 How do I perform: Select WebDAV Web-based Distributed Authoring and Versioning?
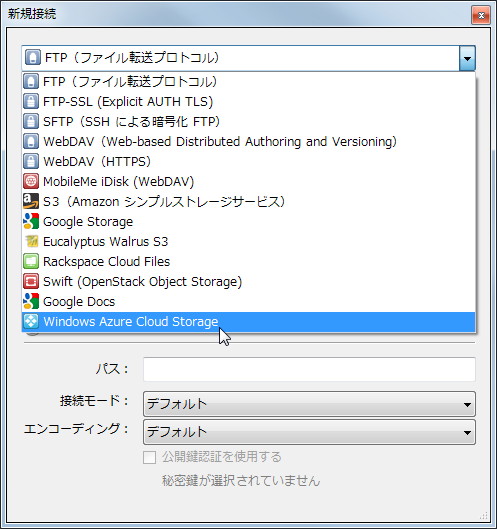tap(249, 141)
